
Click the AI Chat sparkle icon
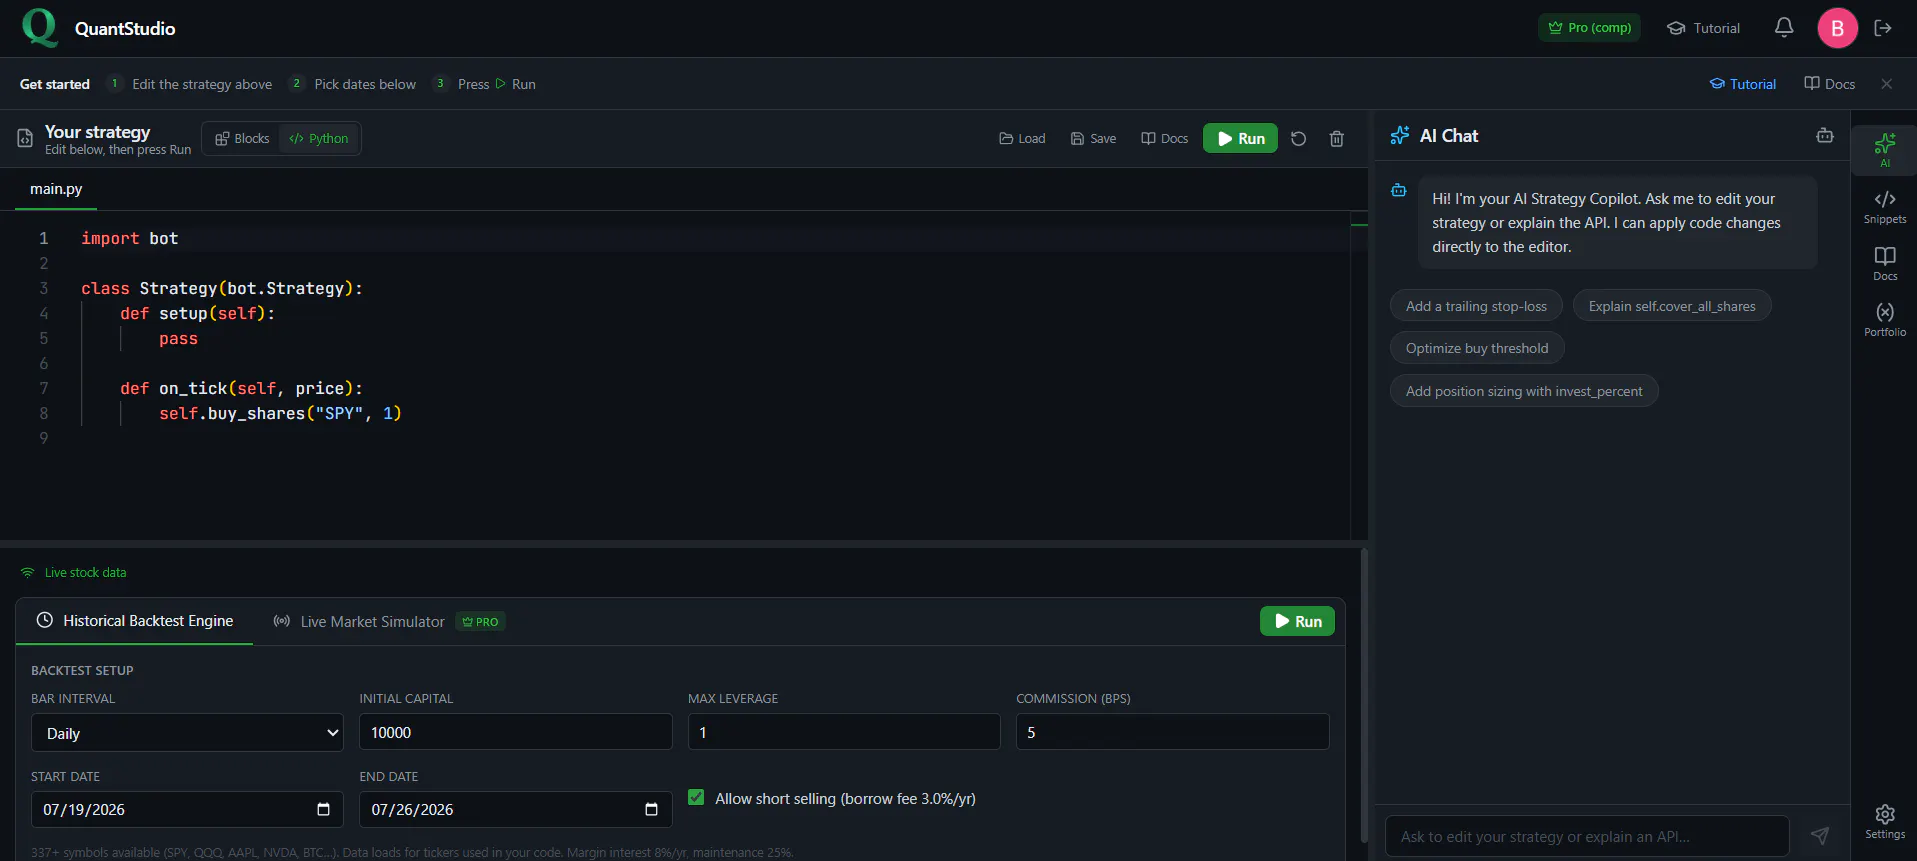[1399, 135]
